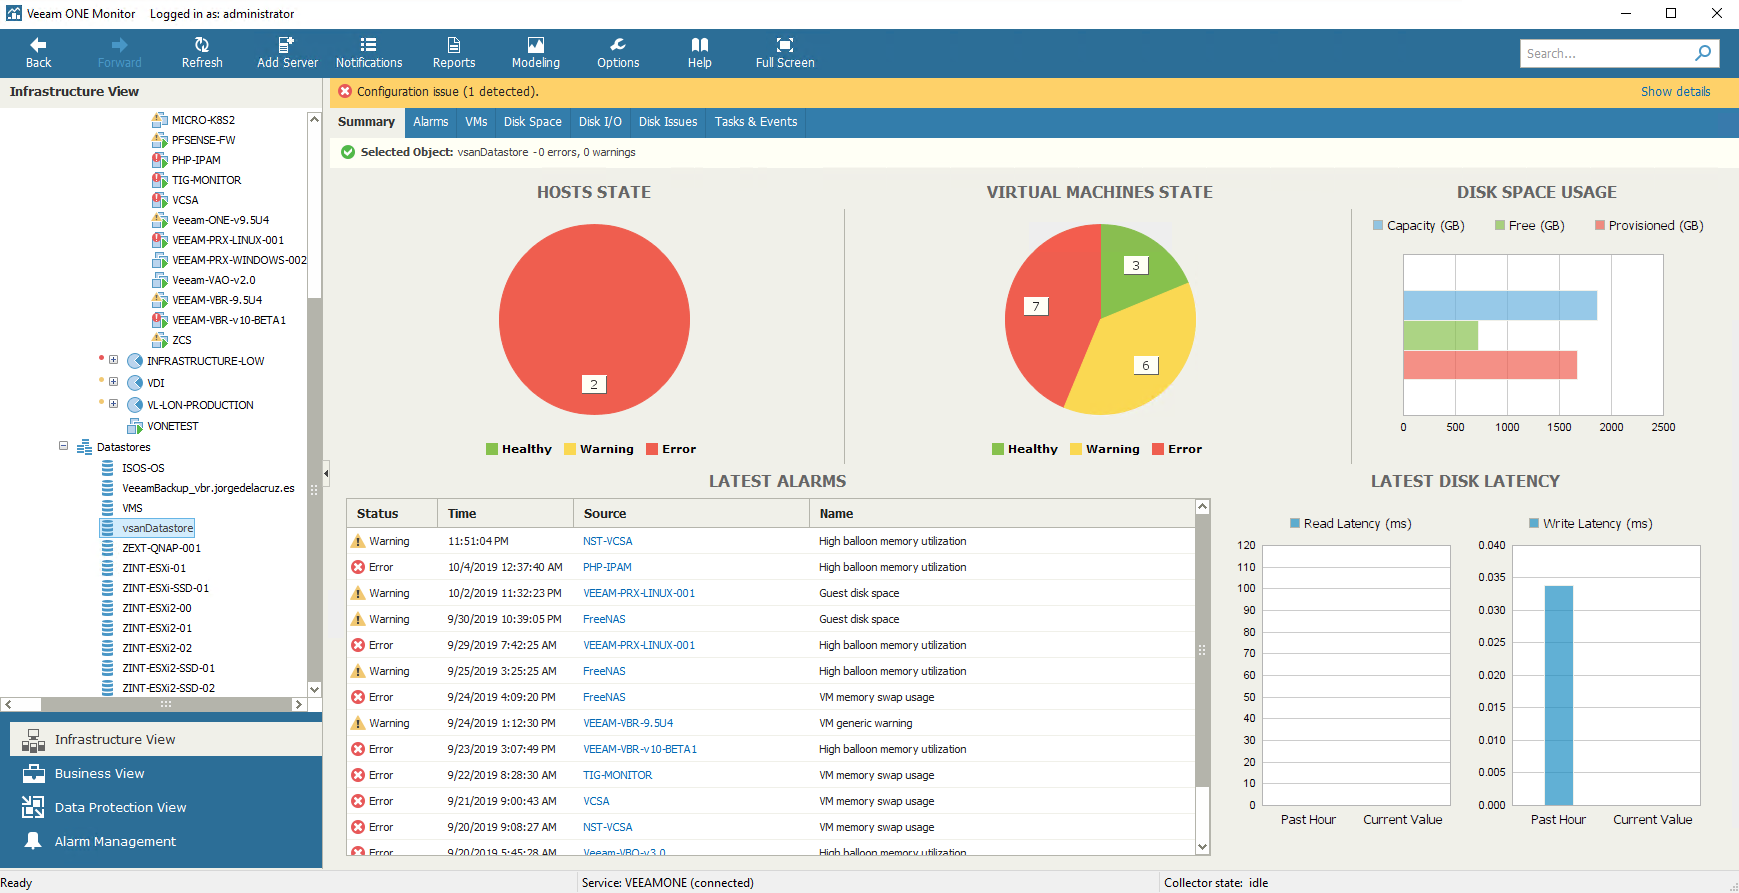Viewport: 1739px width, 893px height.
Task: Switch to the Alarms tab
Action: tap(431, 122)
